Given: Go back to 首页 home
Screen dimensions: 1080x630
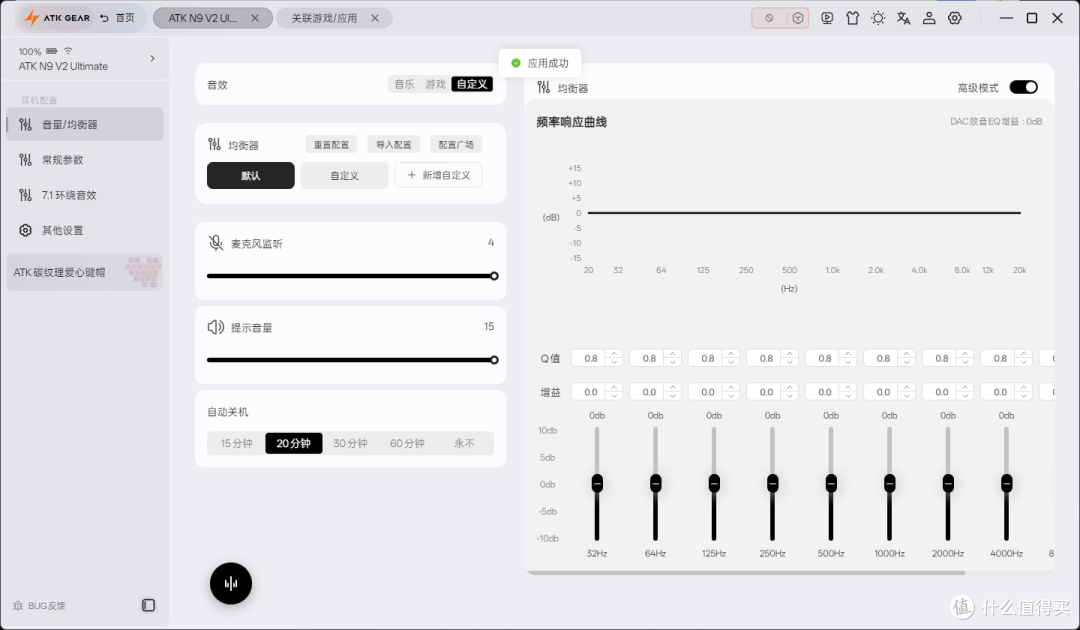Looking at the screenshot, I should [x=117, y=18].
